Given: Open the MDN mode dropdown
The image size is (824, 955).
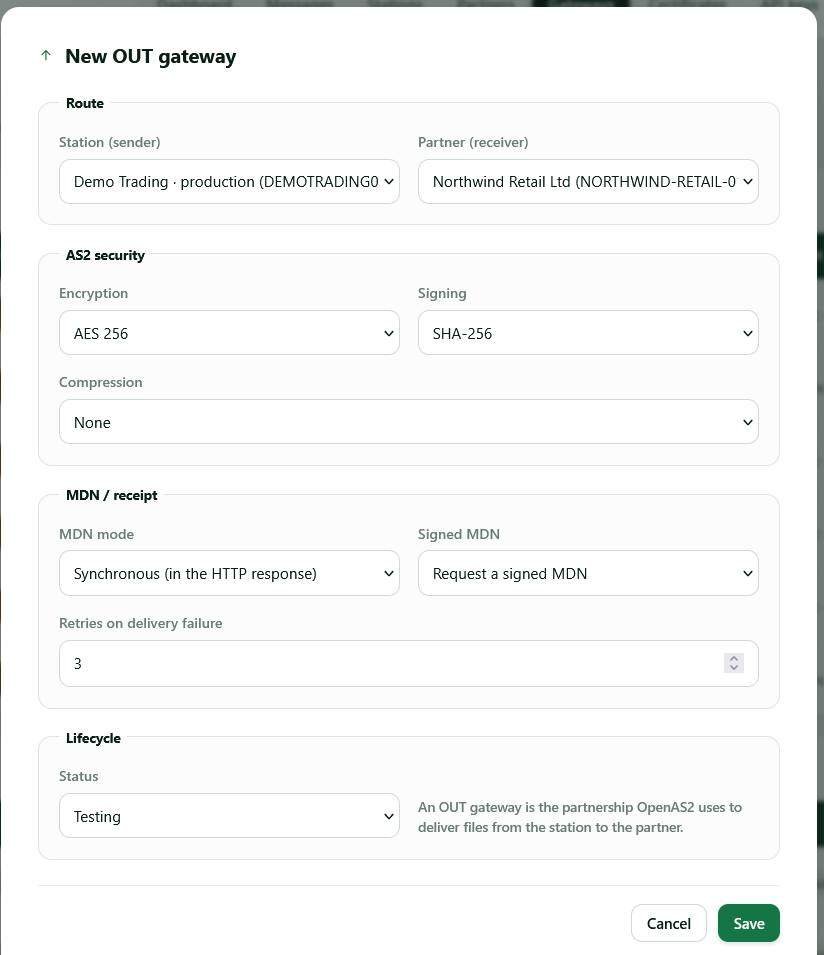Looking at the screenshot, I should click(229, 573).
